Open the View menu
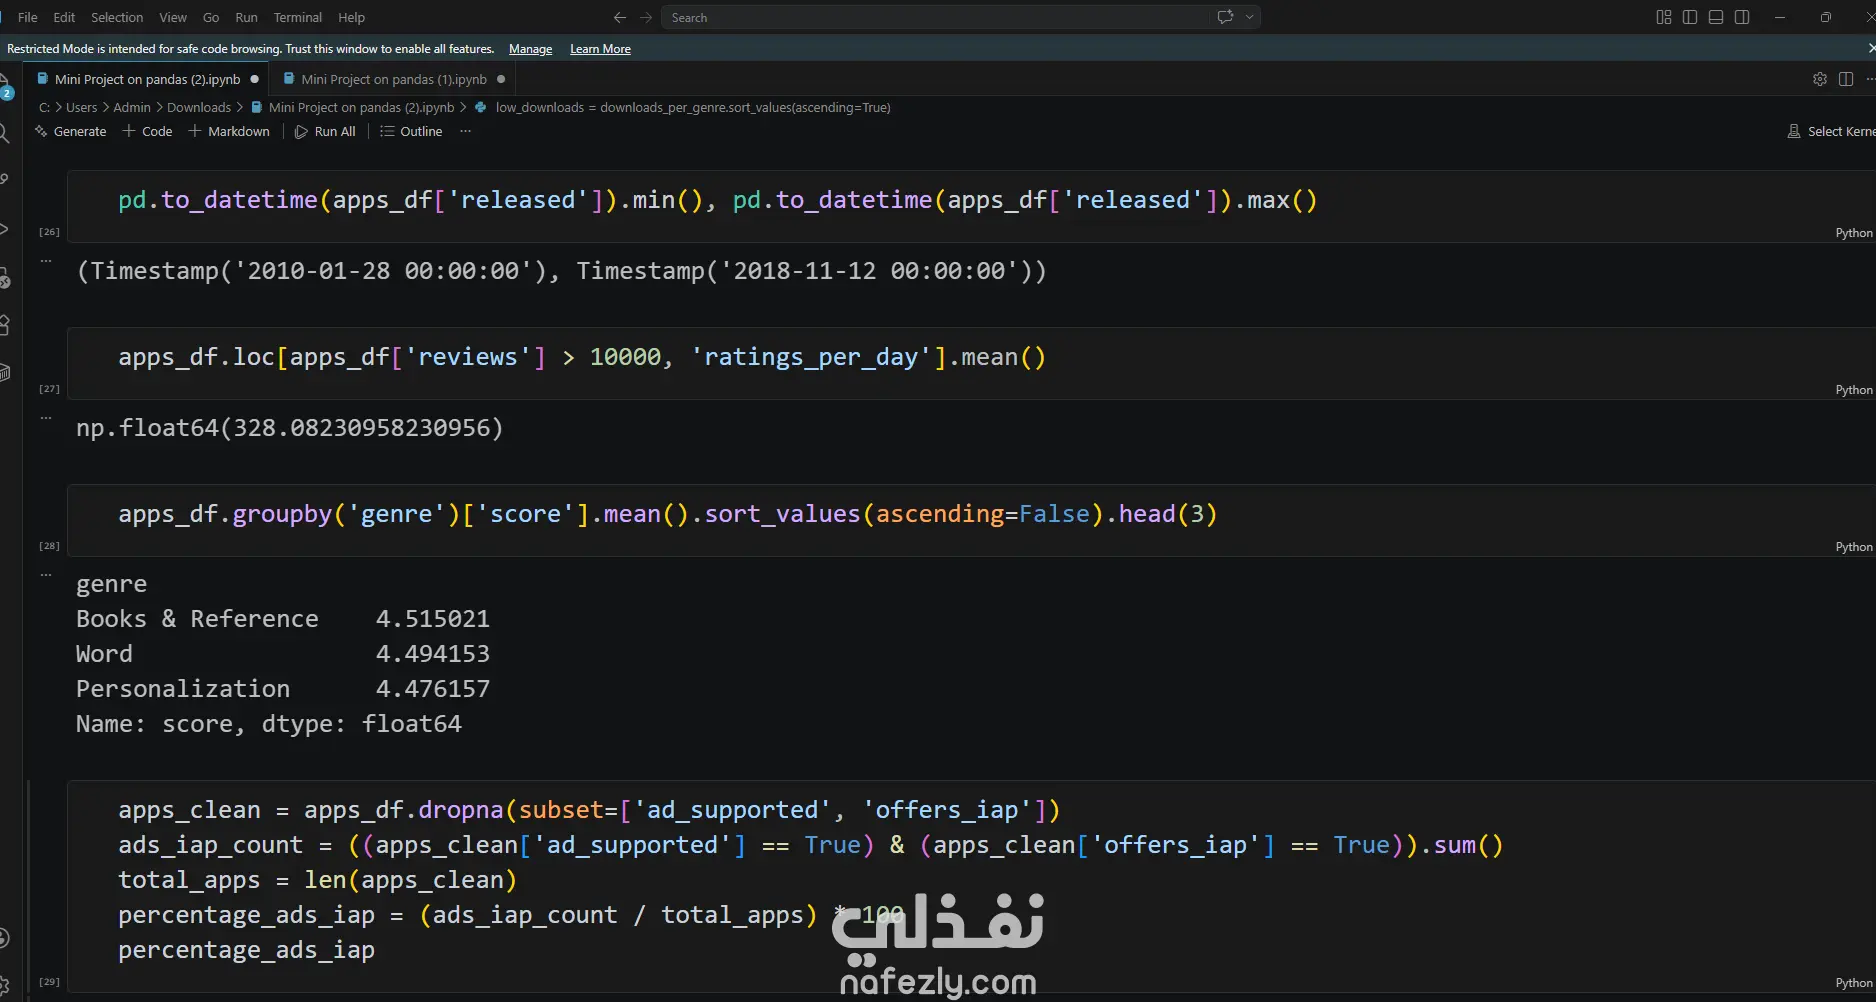The height and width of the screenshot is (1002, 1876). pos(173,17)
